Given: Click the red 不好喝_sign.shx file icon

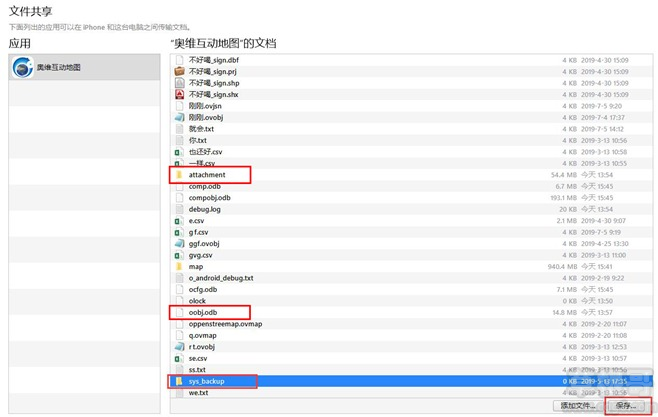Looking at the screenshot, I should 179,94.
